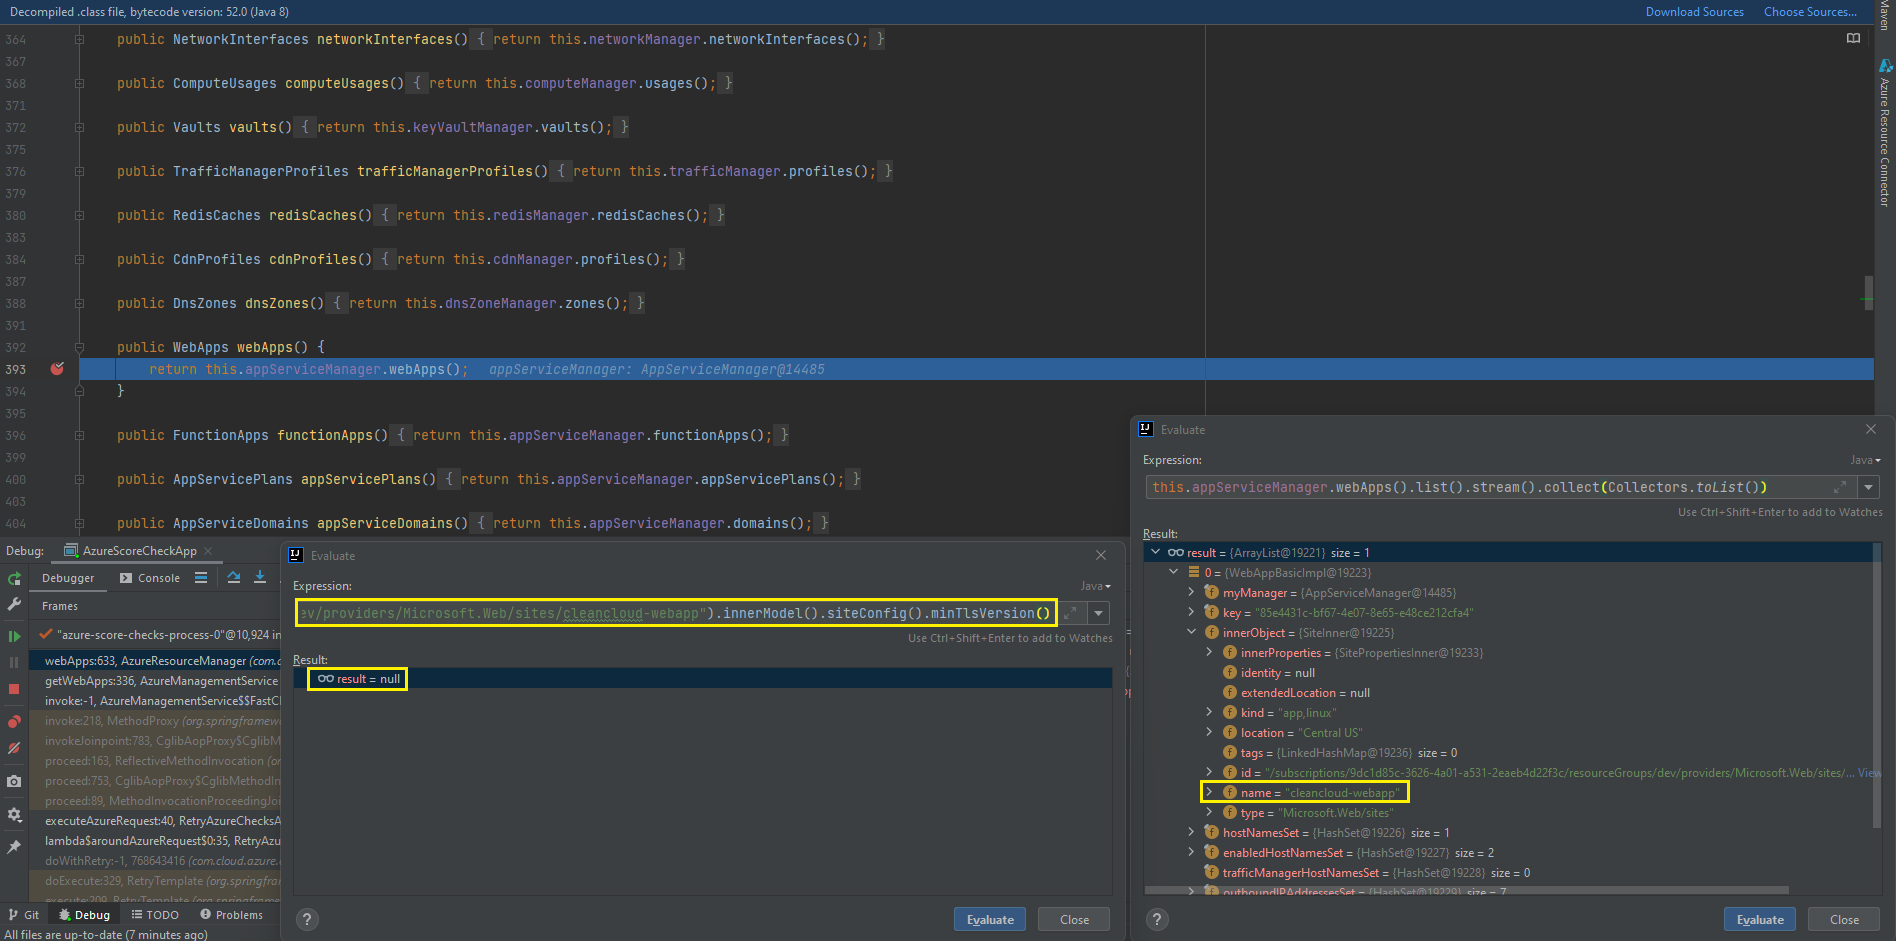The height and width of the screenshot is (941, 1896).
Task: Open View Breakpoints icon
Action: pos(14,721)
